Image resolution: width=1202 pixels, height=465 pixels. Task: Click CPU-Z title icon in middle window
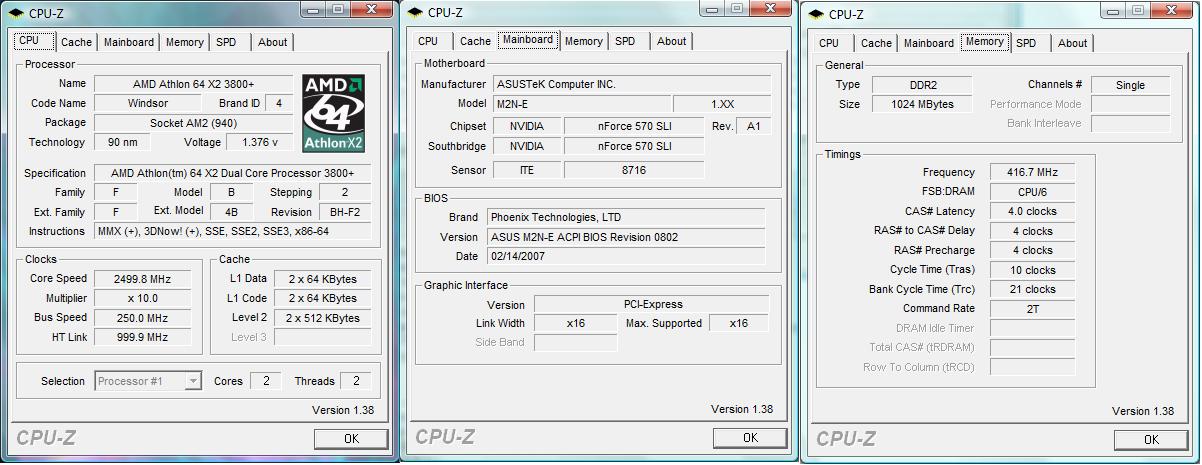414,13
